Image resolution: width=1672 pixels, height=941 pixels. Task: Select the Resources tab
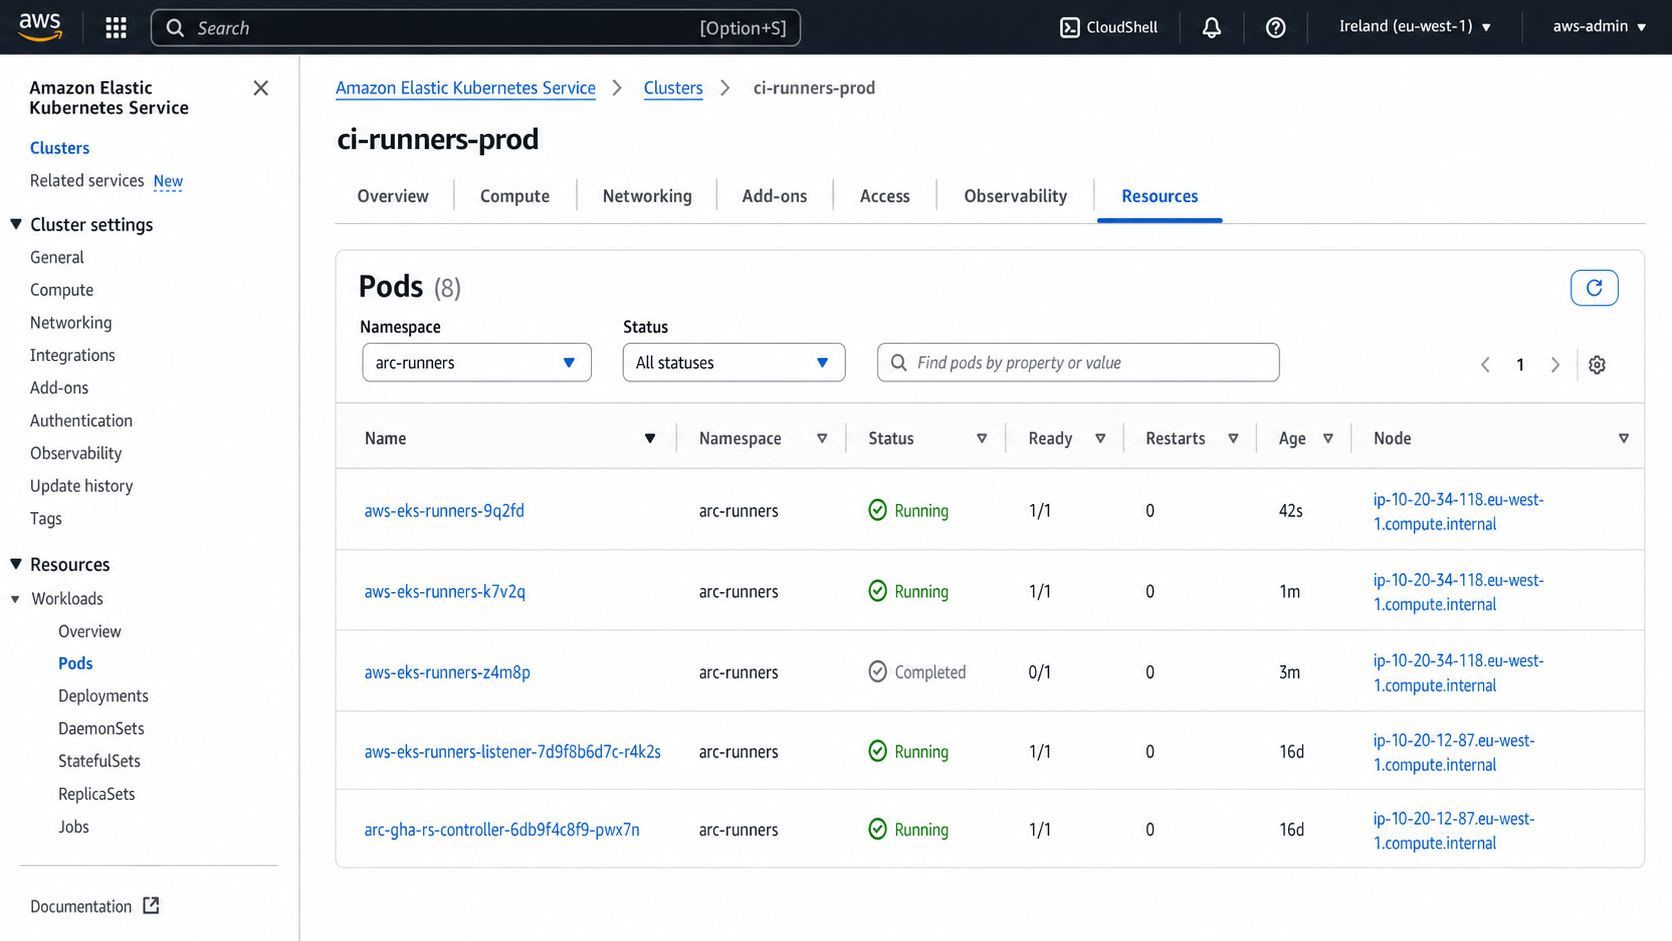coord(1159,196)
